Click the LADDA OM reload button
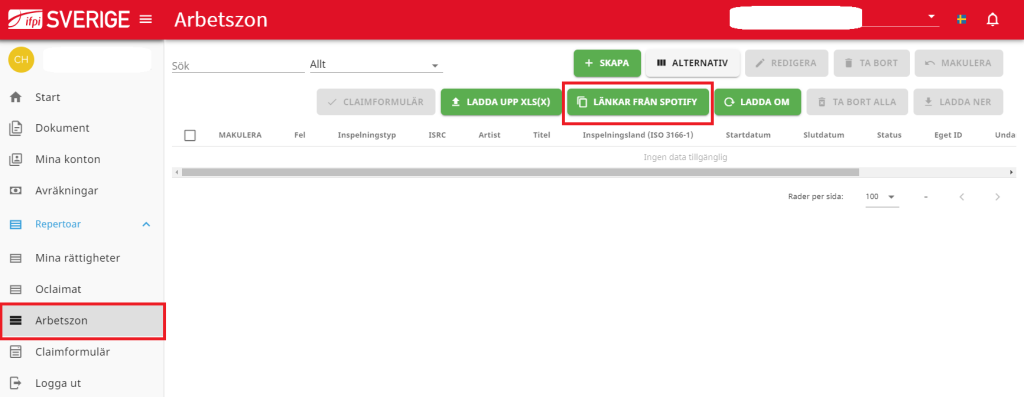The width and height of the screenshot is (1024, 397). [x=758, y=103]
